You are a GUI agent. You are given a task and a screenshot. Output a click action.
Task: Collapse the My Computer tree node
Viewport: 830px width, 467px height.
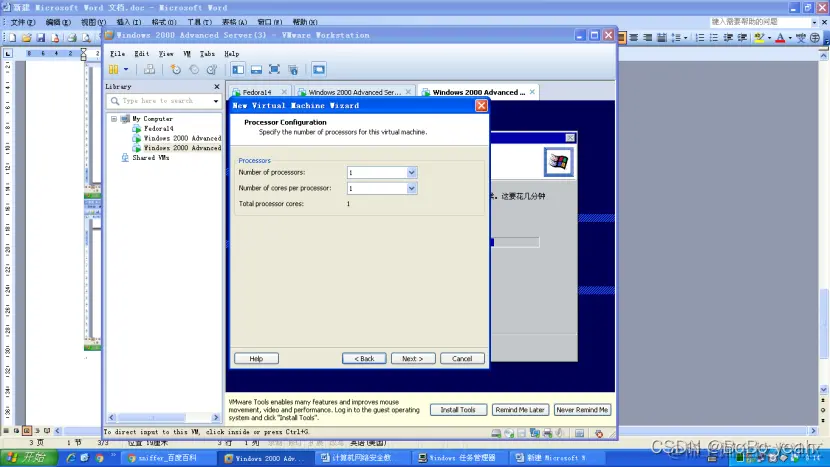click(x=114, y=119)
